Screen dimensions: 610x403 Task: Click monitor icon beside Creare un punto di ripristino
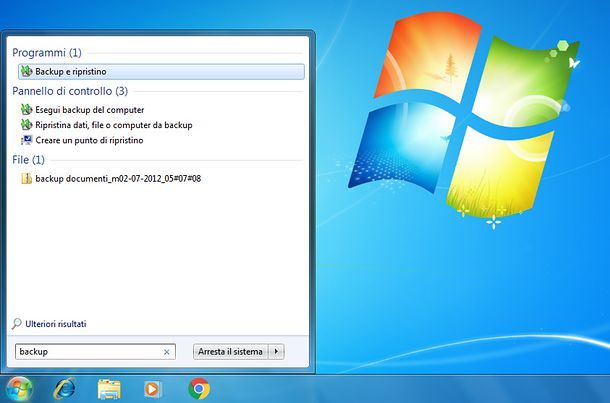pos(26,140)
